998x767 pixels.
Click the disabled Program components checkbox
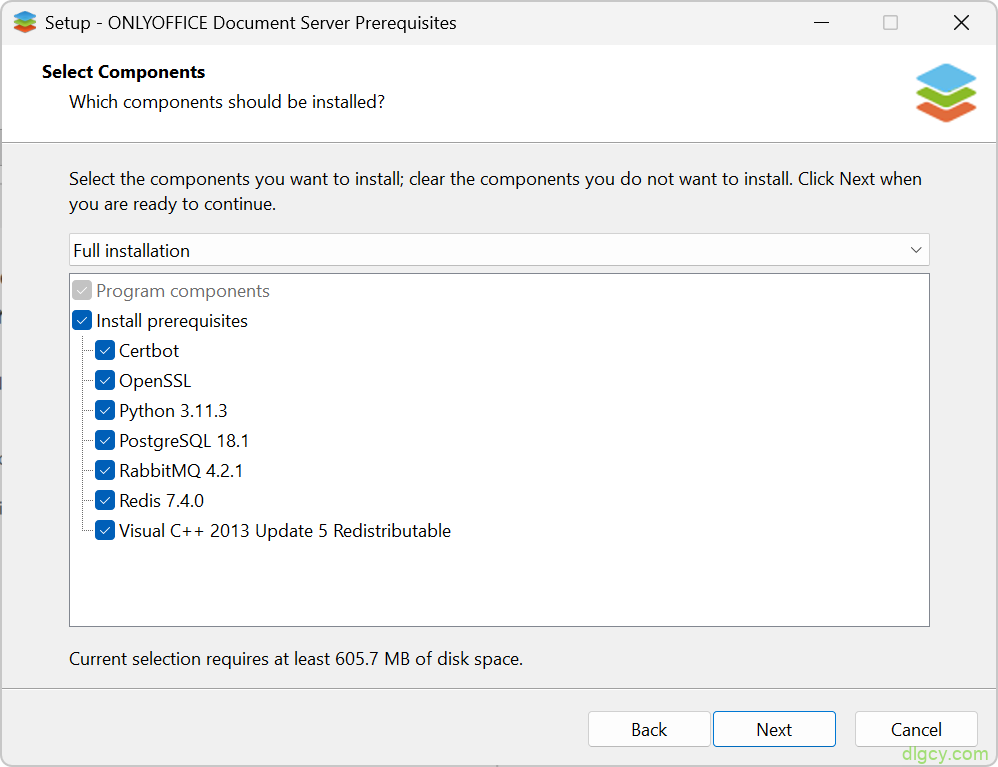click(82, 290)
